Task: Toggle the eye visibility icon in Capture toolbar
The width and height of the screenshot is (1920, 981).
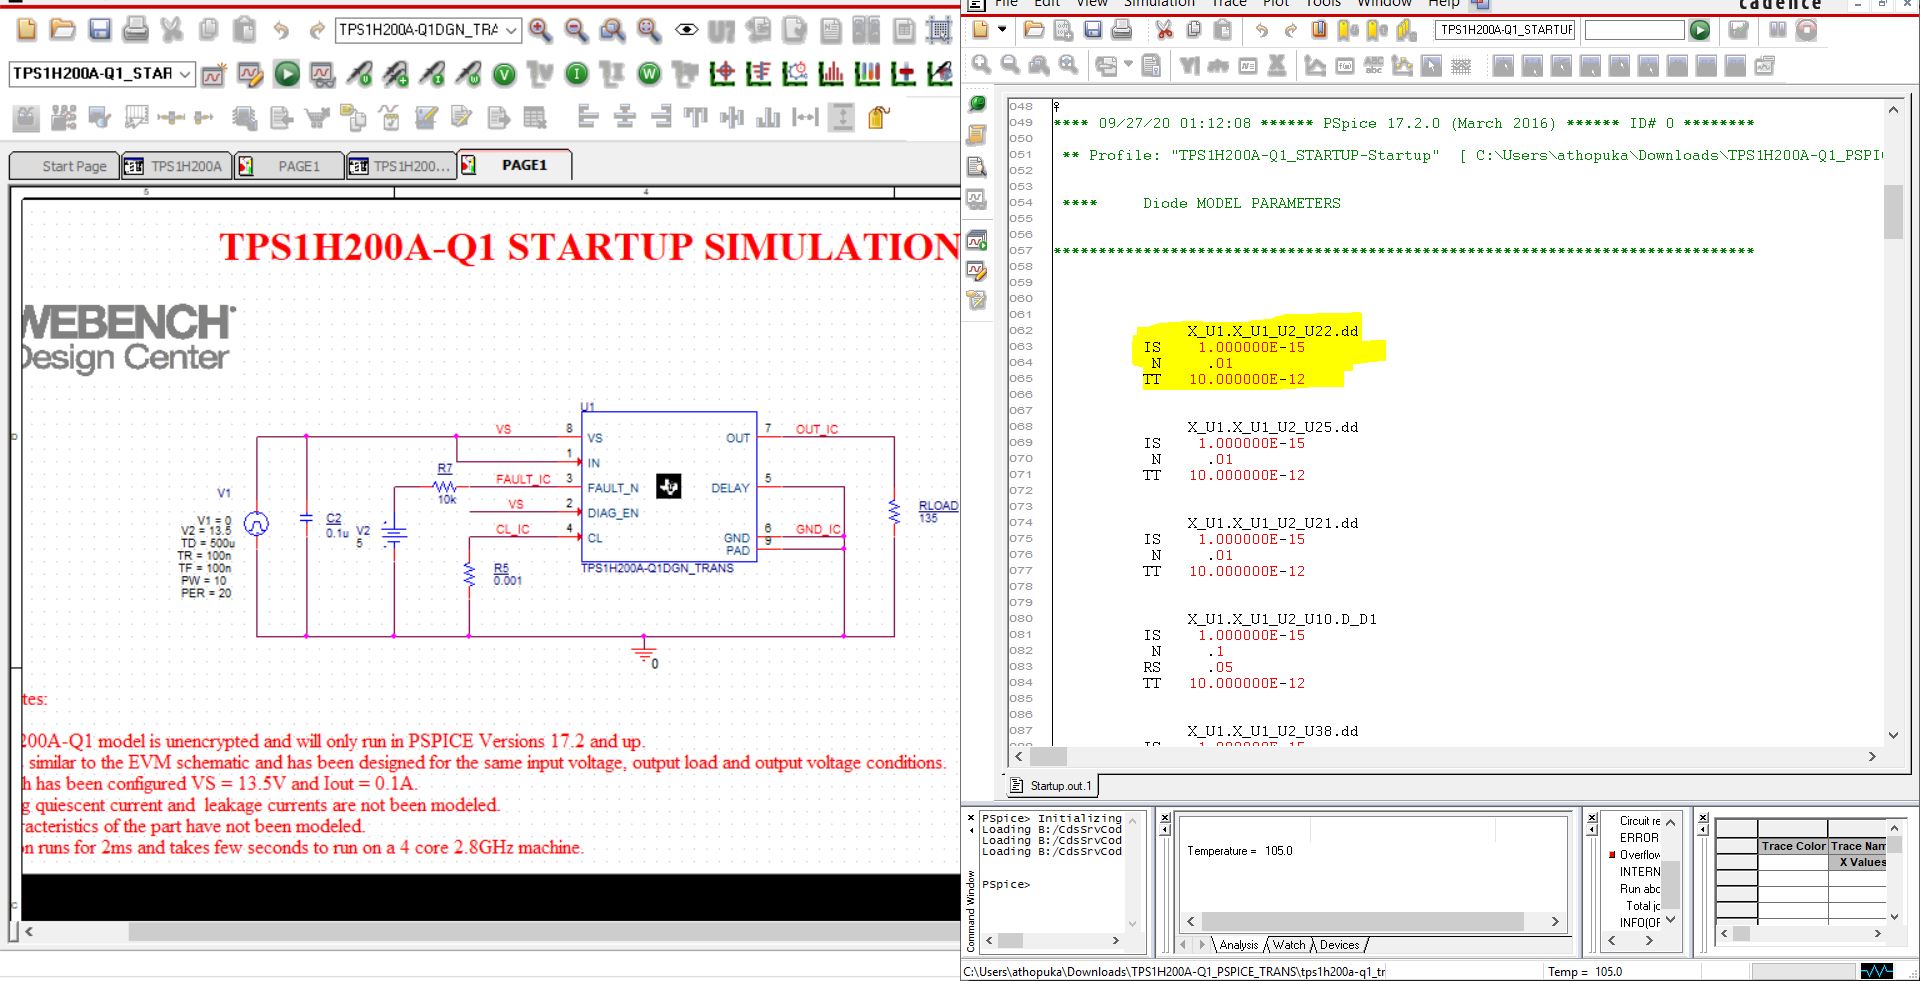Action: coord(686,30)
